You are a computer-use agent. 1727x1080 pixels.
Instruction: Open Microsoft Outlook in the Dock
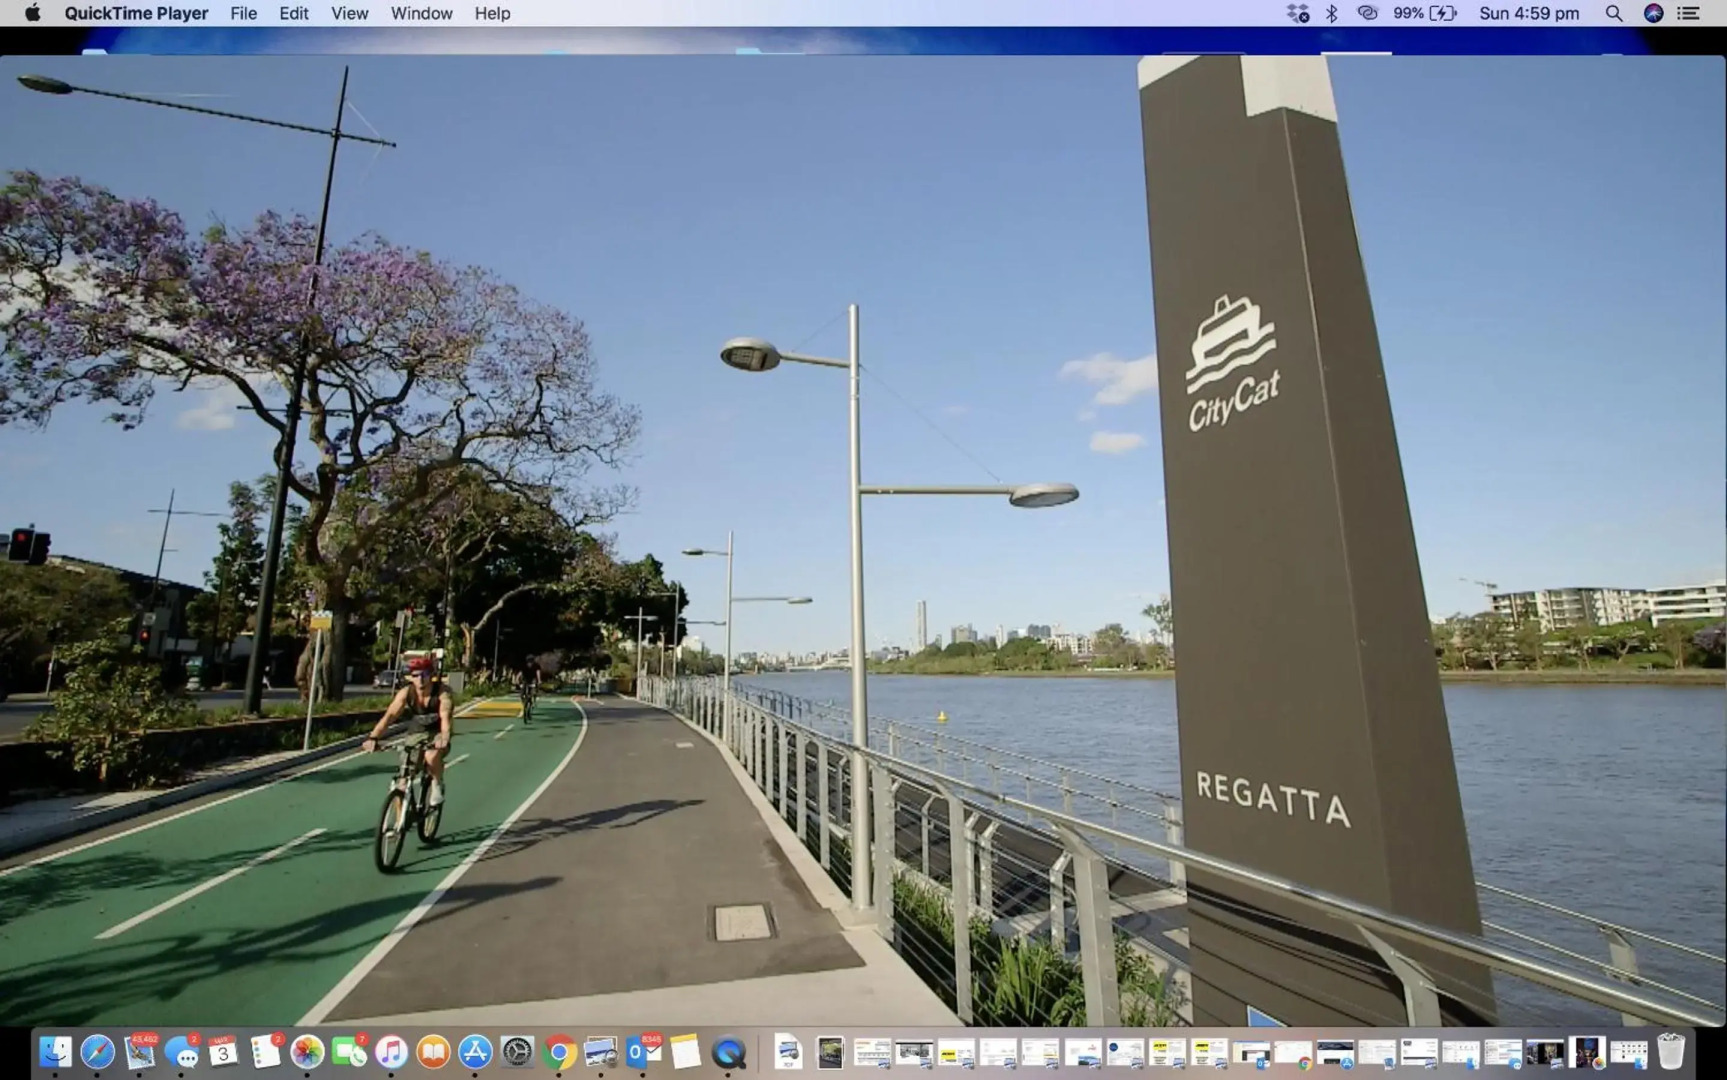(x=643, y=1052)
